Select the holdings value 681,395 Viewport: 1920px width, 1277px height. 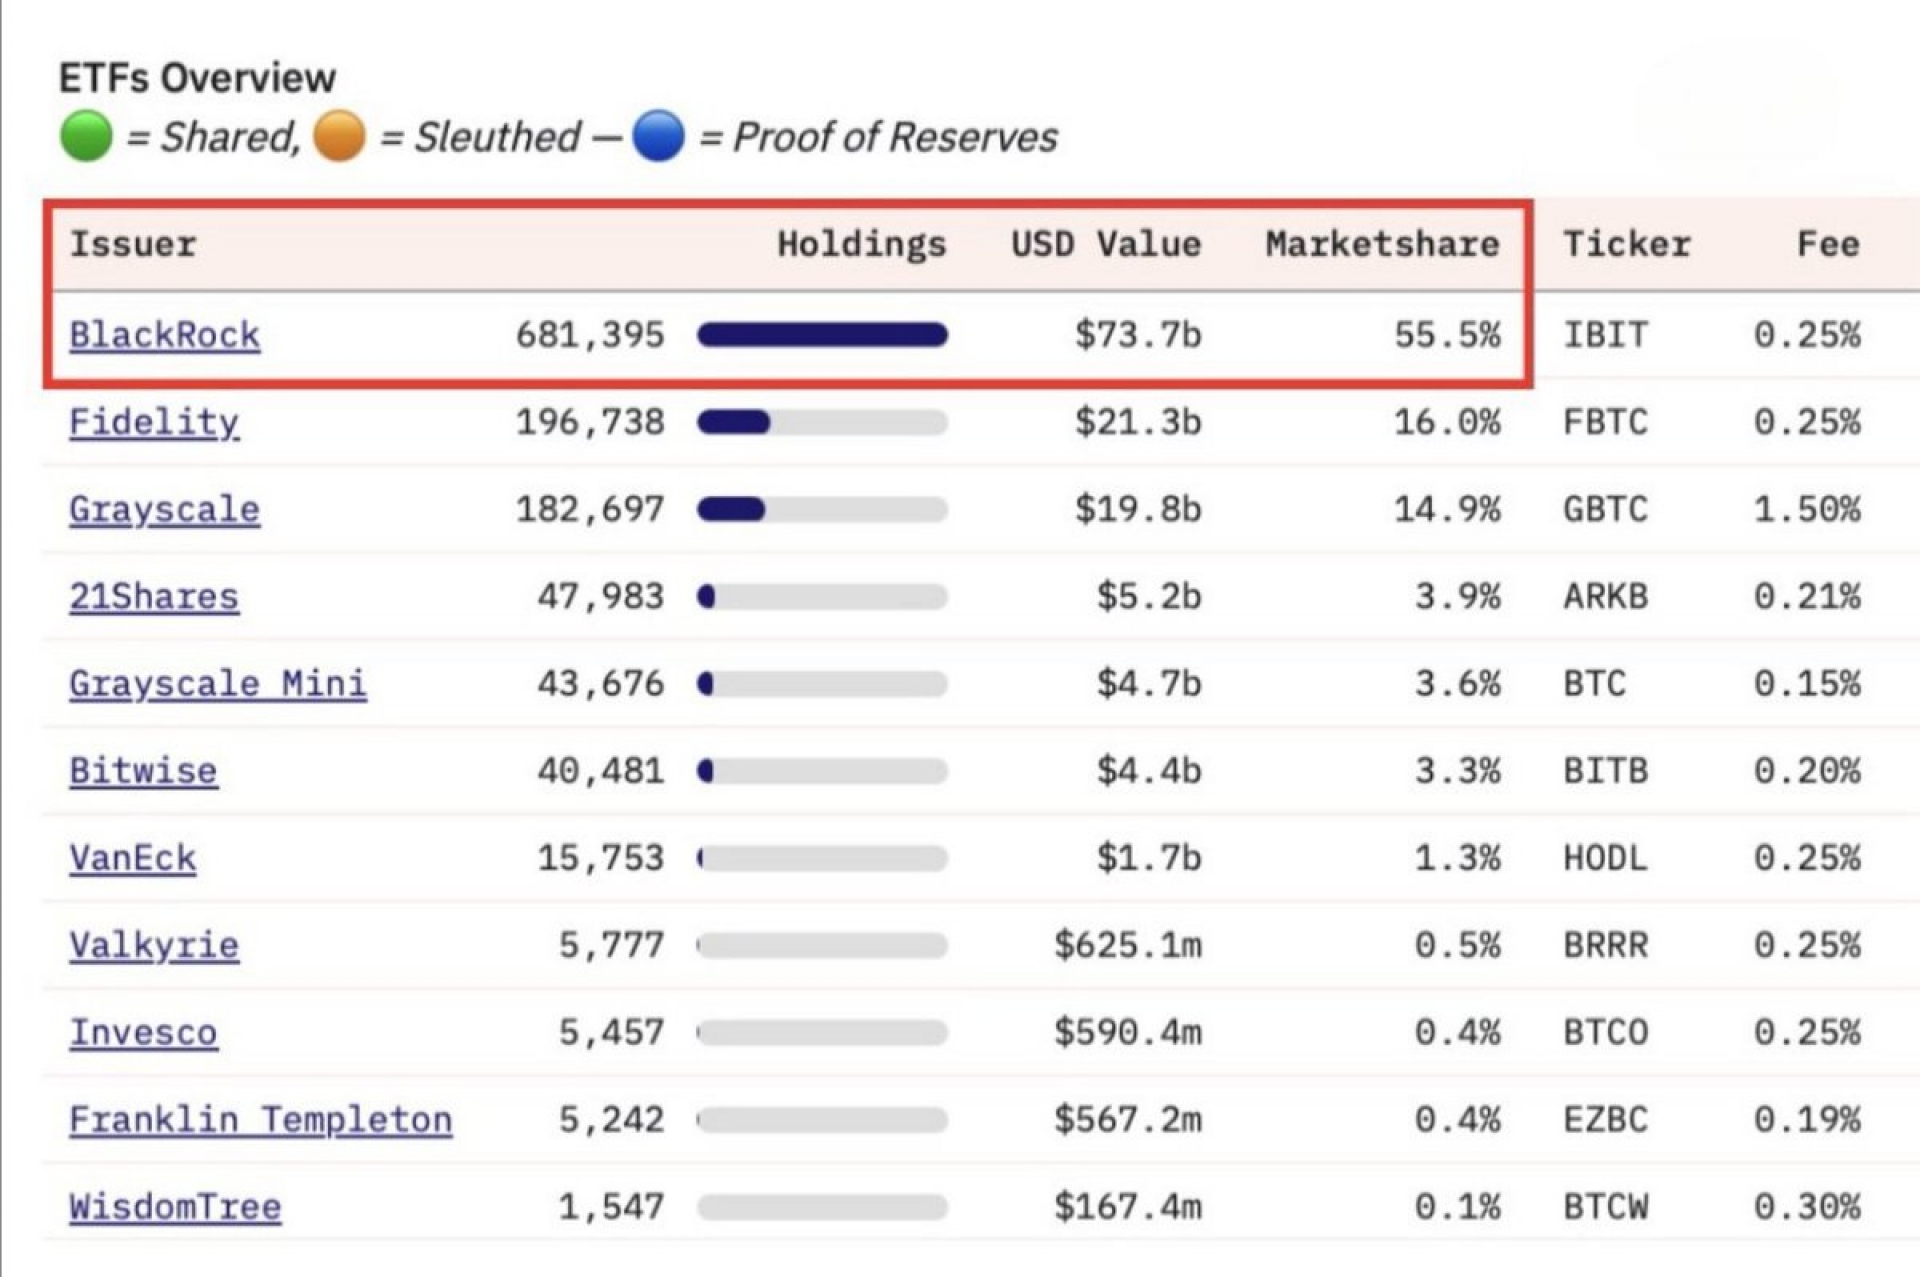pos(590,335)
